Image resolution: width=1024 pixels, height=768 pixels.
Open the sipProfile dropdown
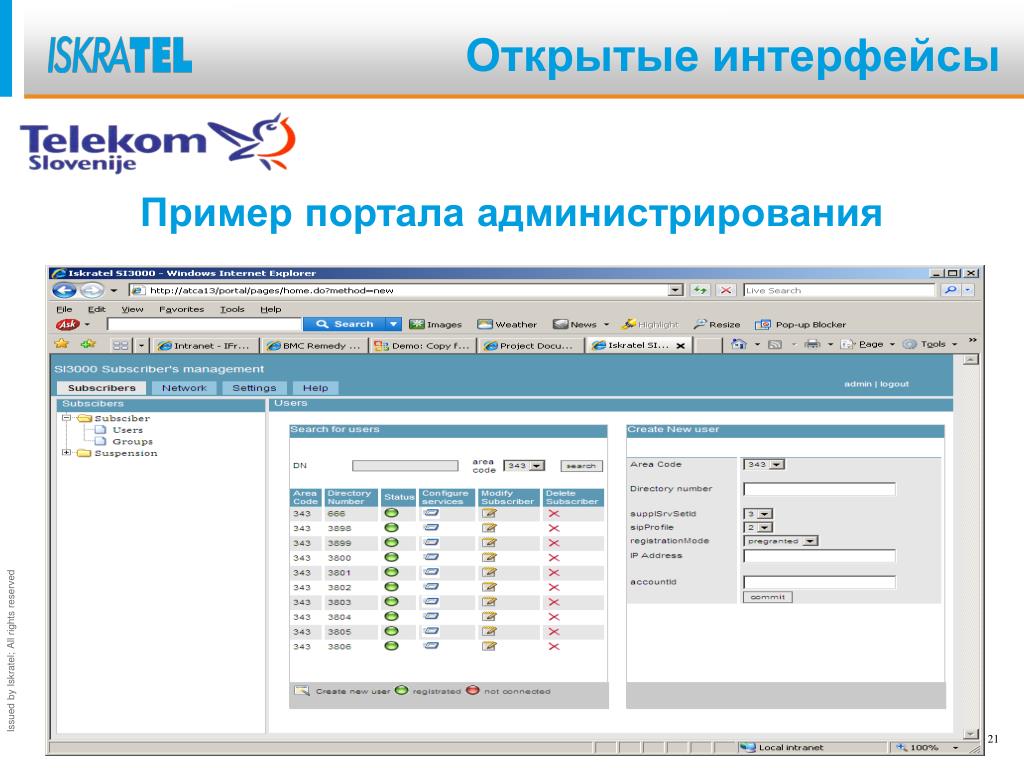pyautogui.click(x=765, y=527)
